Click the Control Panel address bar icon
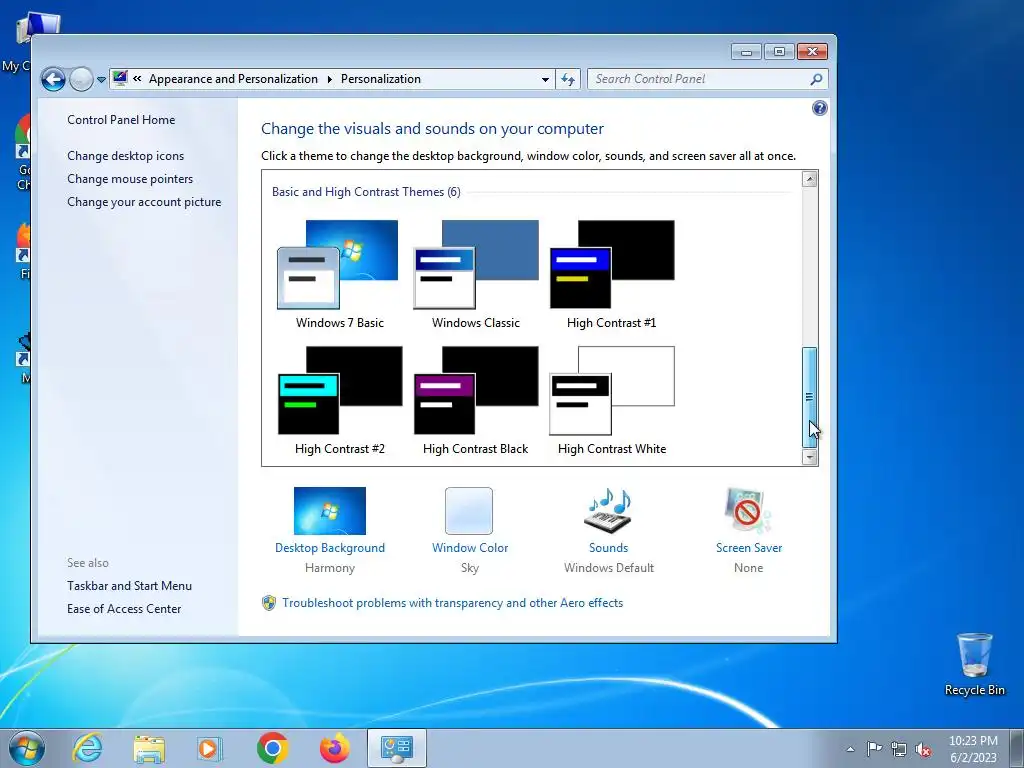The image size is (1024, 768). 120,78
